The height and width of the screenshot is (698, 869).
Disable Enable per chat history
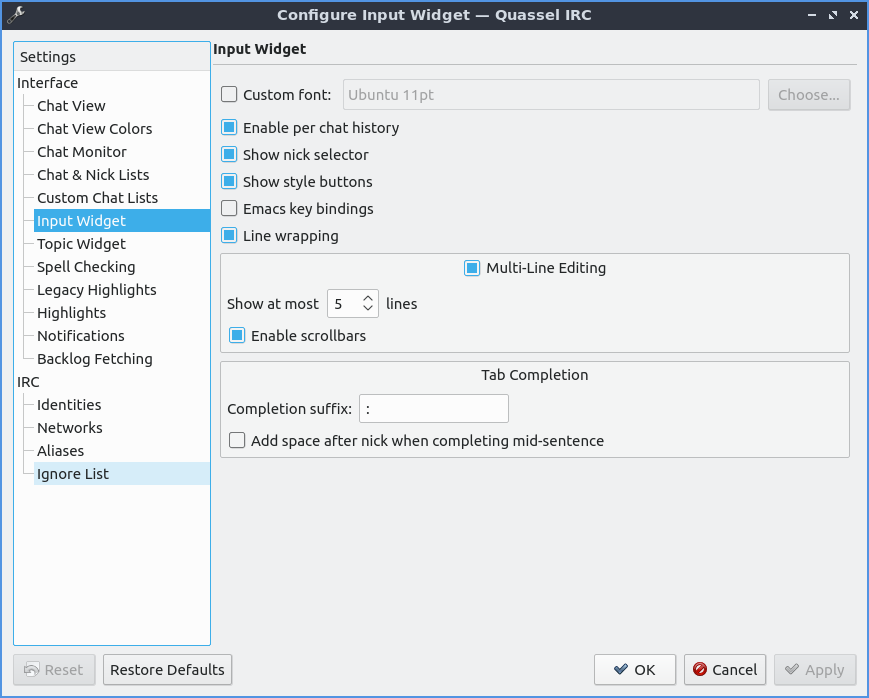(x=229, y=128)
